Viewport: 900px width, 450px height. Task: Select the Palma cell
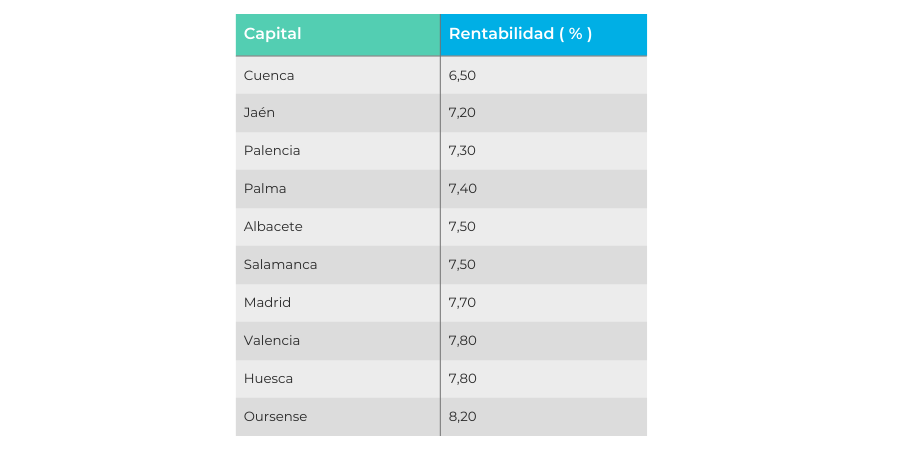[x=265, y=189]
